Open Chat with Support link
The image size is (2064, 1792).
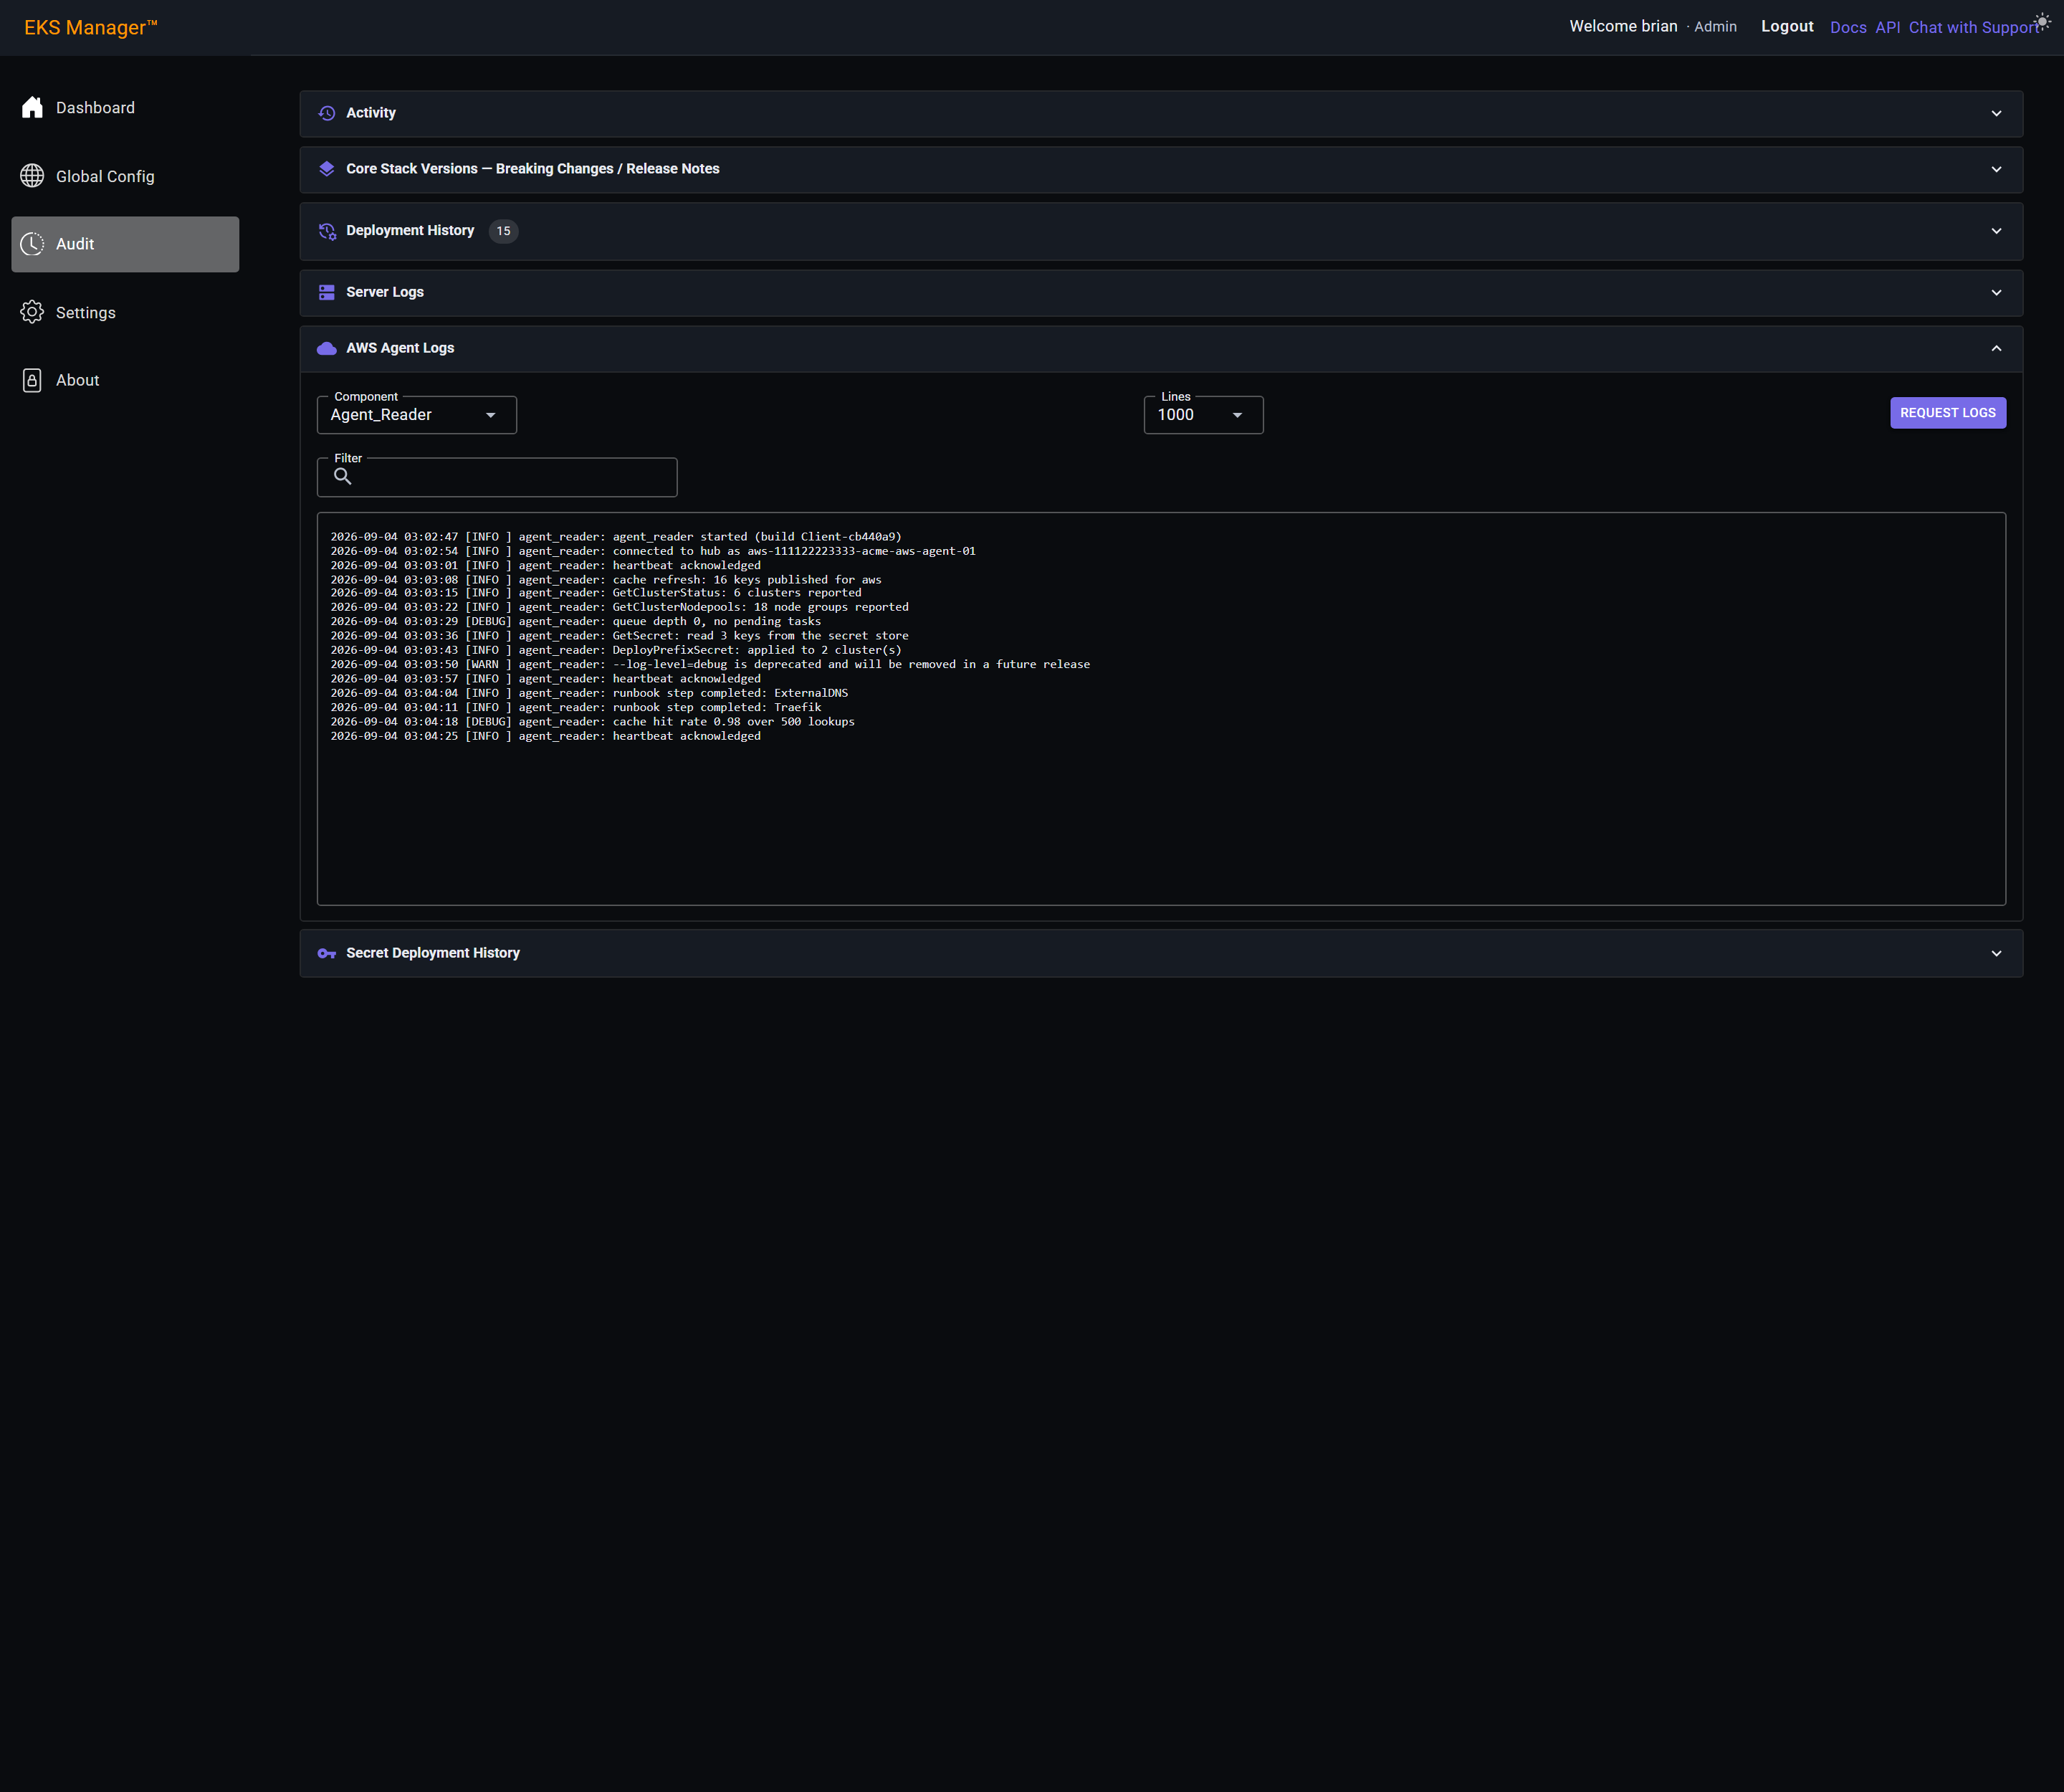point(1974,27)
